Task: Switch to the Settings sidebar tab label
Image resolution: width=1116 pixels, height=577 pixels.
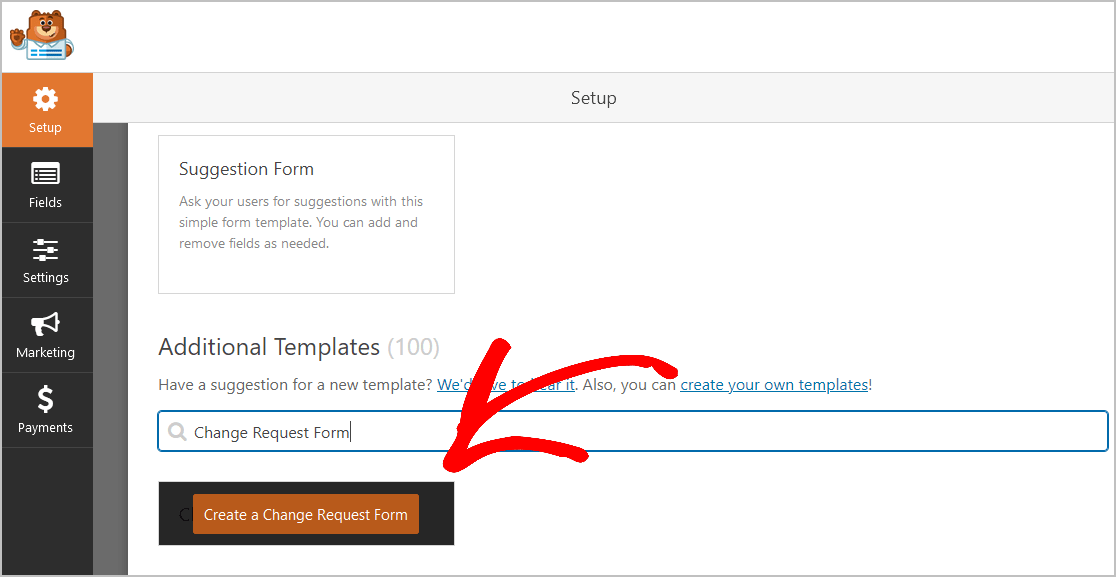Action: [46, 277]
